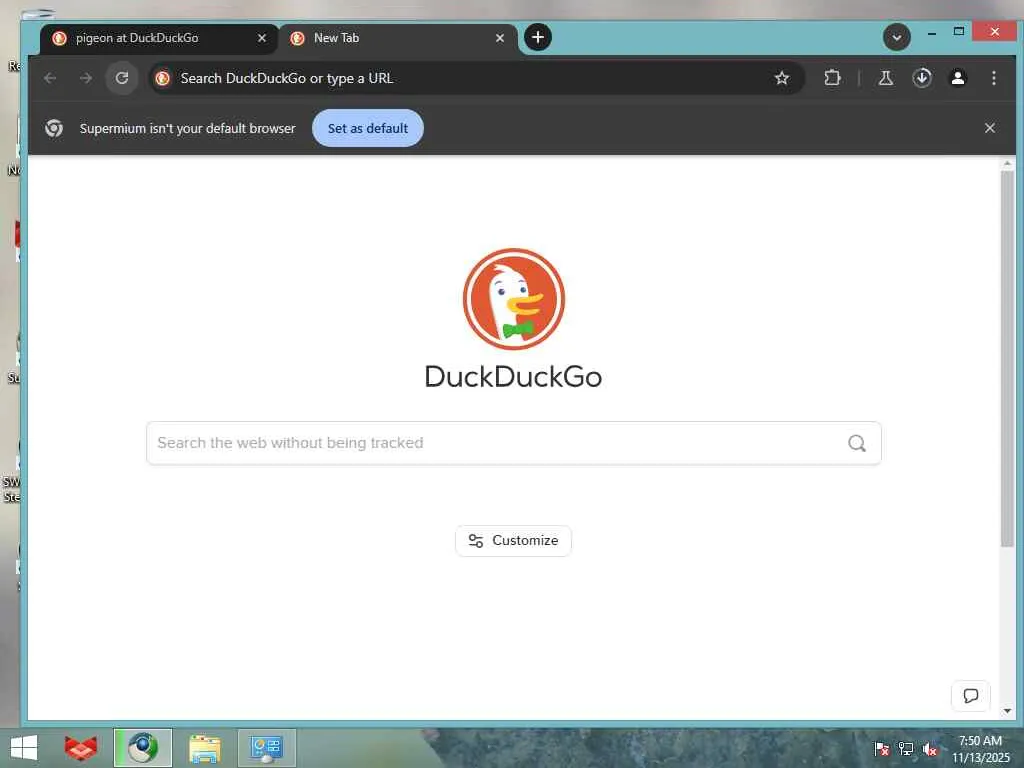Screen dimensions: 1024x768
Task: Close the pigeon at DuckDuckGo tab
Action: click(262, 39)
